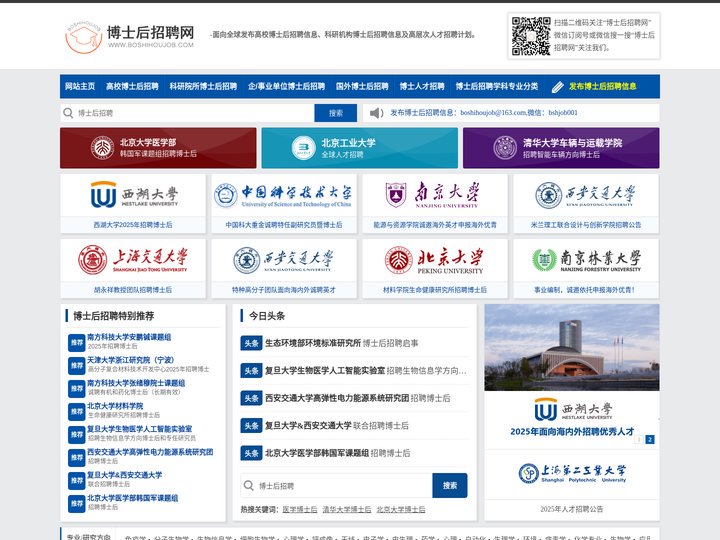720x540 pixels.
Task: Click the WeChat QR code image
Action: coord(531,36)
